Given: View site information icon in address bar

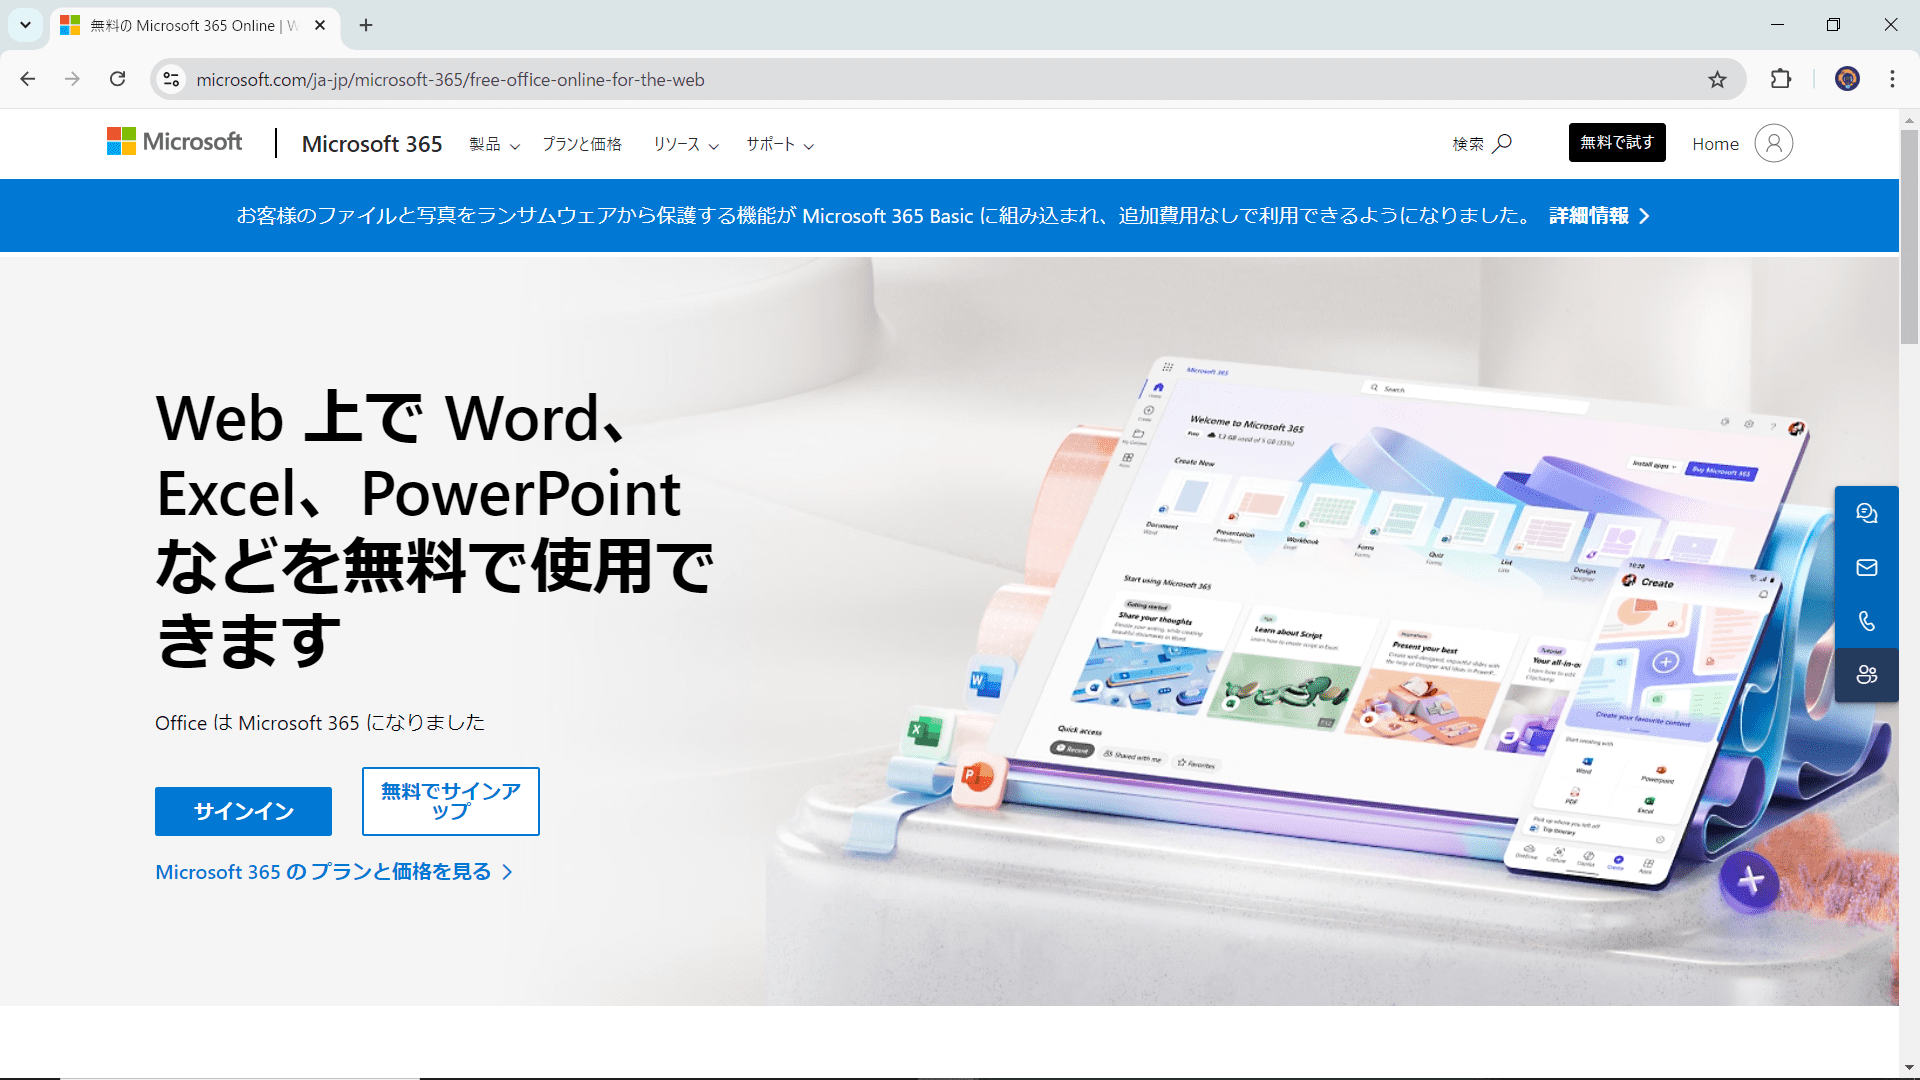Looking at the screenshot, I should [172, 79].
